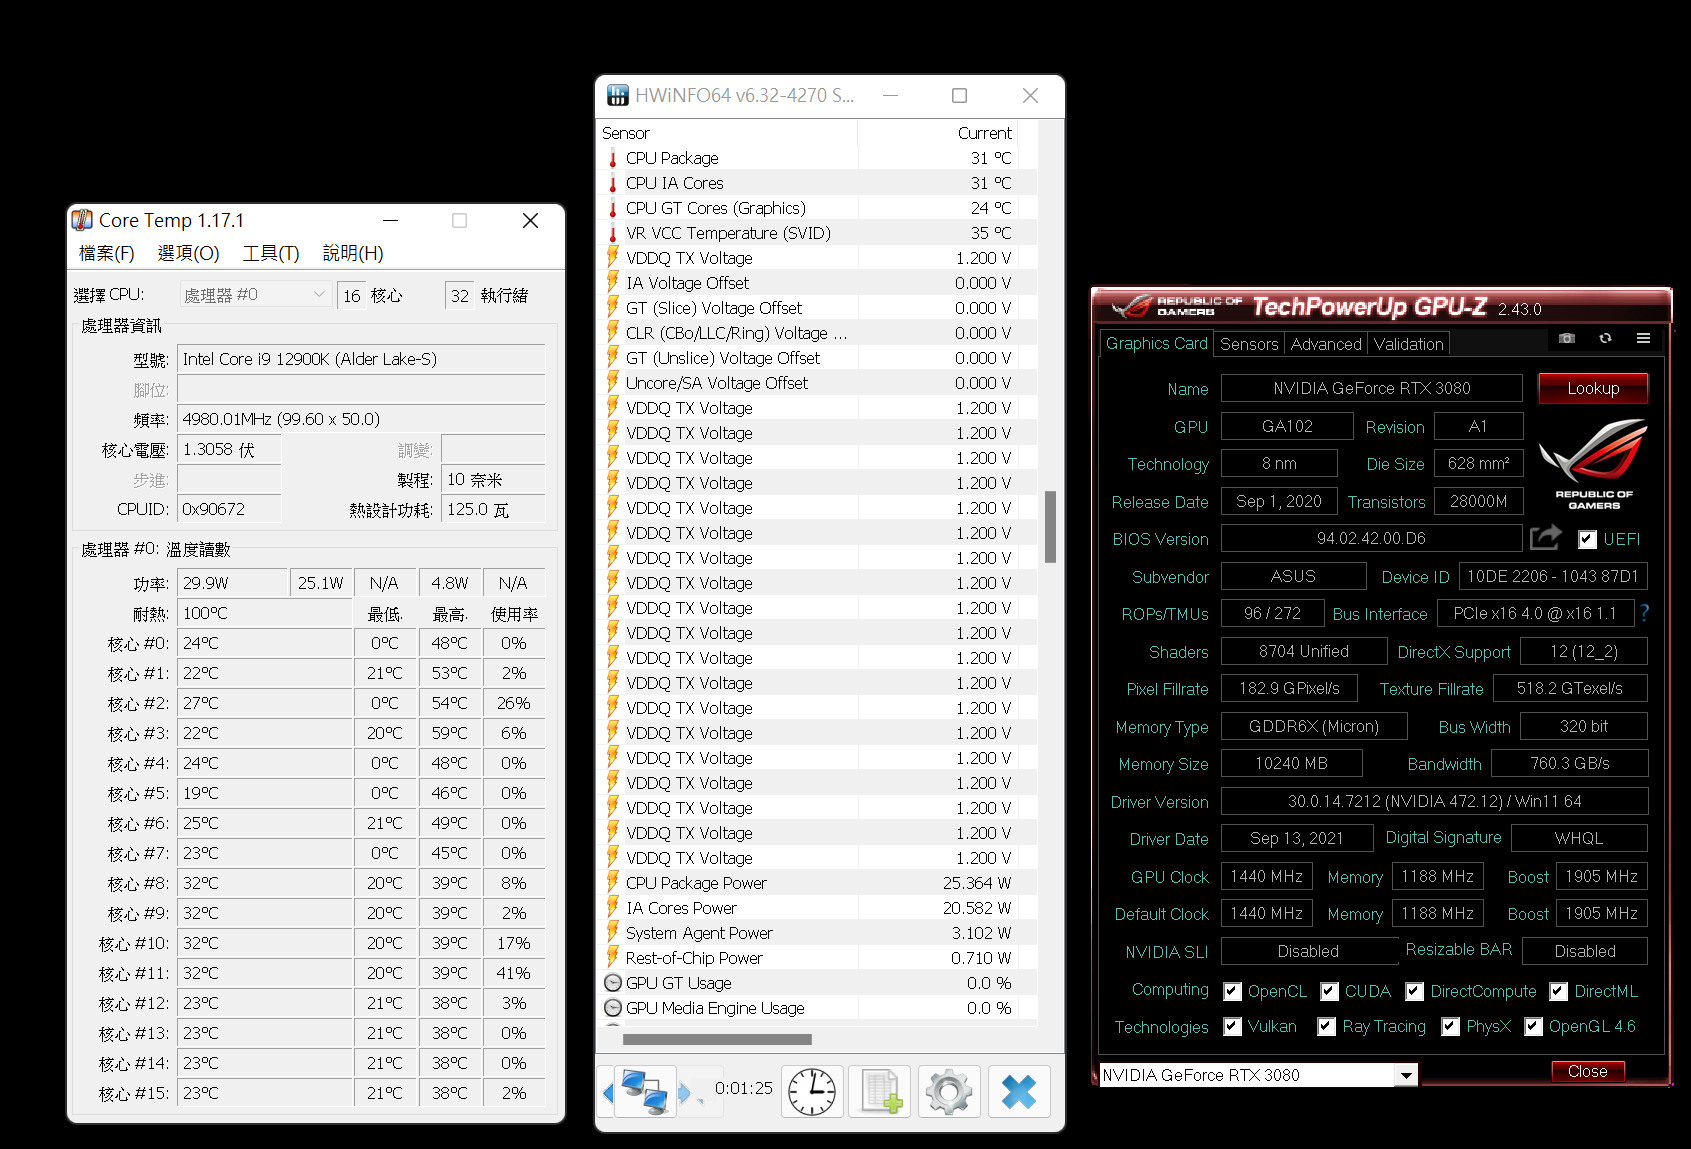
Task: Open the Core Temp 選項(O) menu
Action: 188,253
